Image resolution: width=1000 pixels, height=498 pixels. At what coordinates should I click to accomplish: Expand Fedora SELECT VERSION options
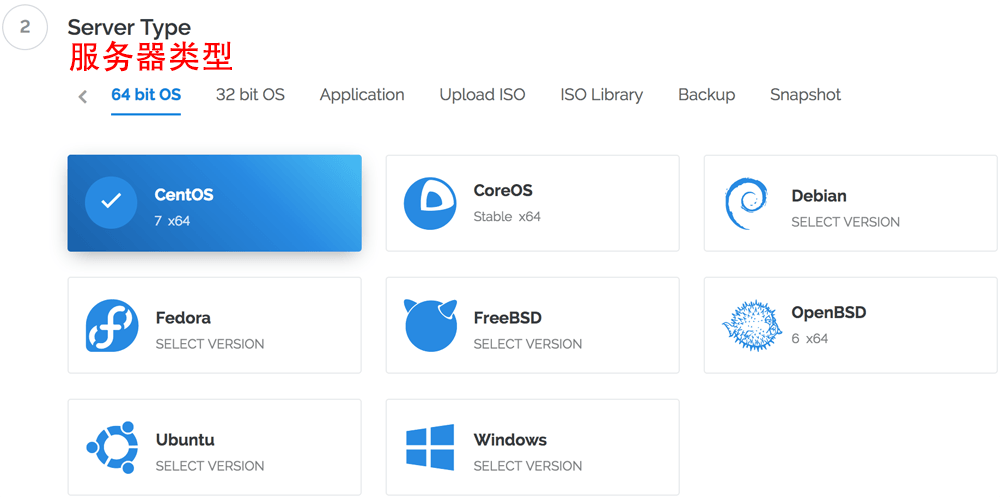[210, 344]
